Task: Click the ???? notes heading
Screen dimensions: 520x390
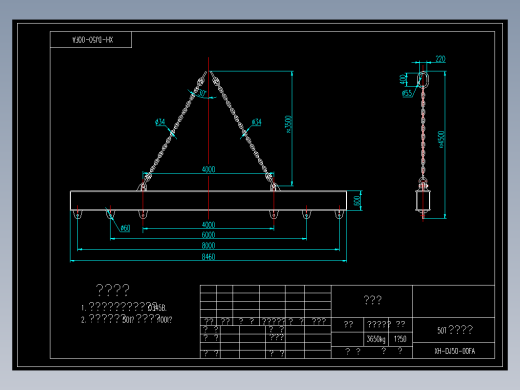Action: click(x=113, y=290)
